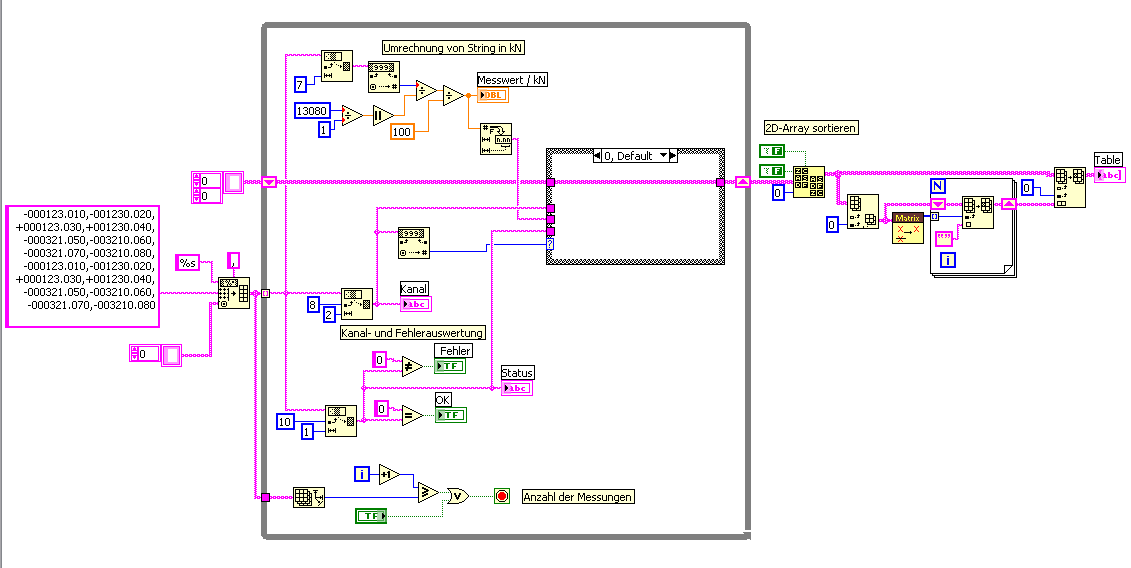
Task: Click the Or logic gate
Action: 458,497
